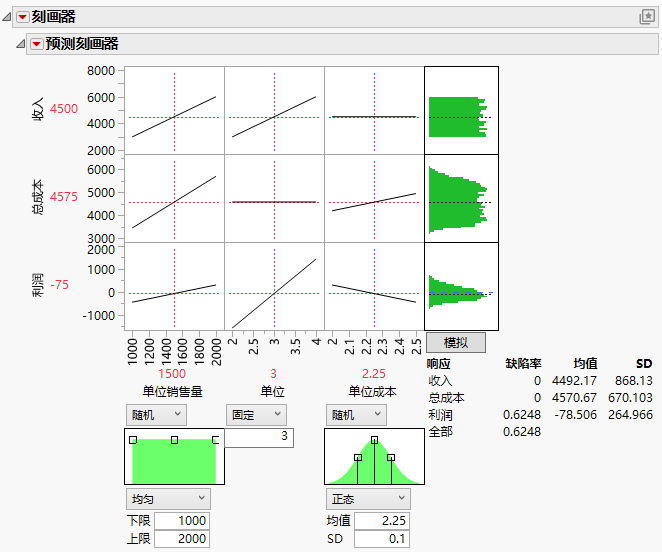This screenshot has height=552, width=662.
Task: Click the red 1500 单位销售量 current value
Action: tap(172, 374)
